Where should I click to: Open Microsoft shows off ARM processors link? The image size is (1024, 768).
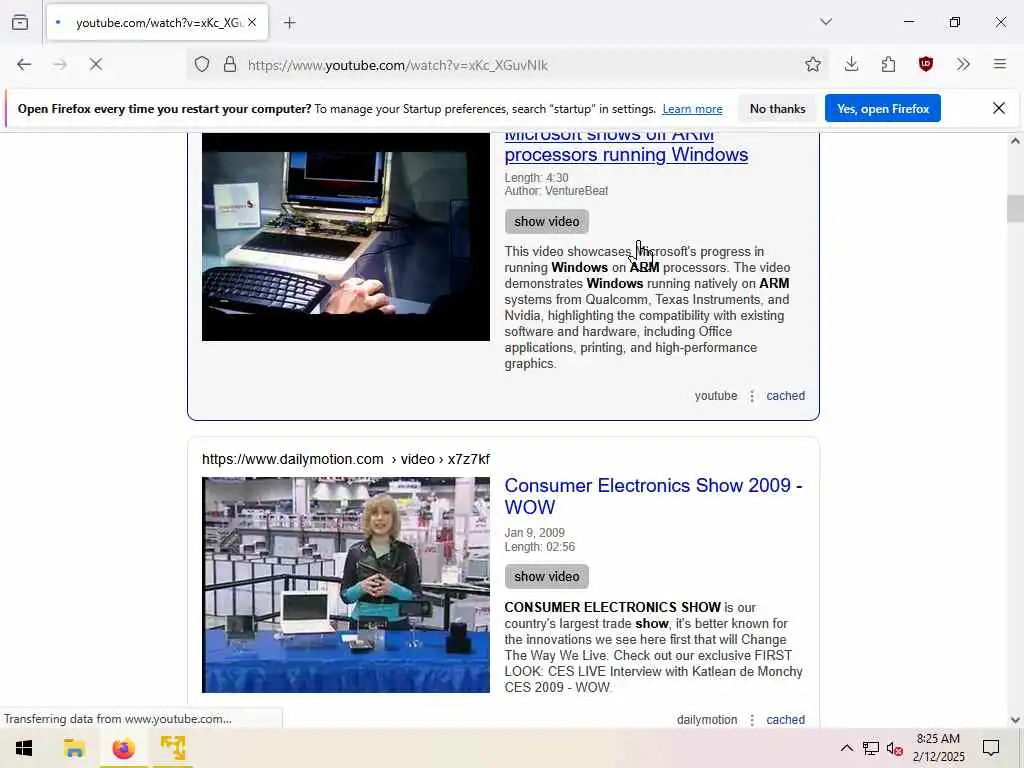(626, 148)
